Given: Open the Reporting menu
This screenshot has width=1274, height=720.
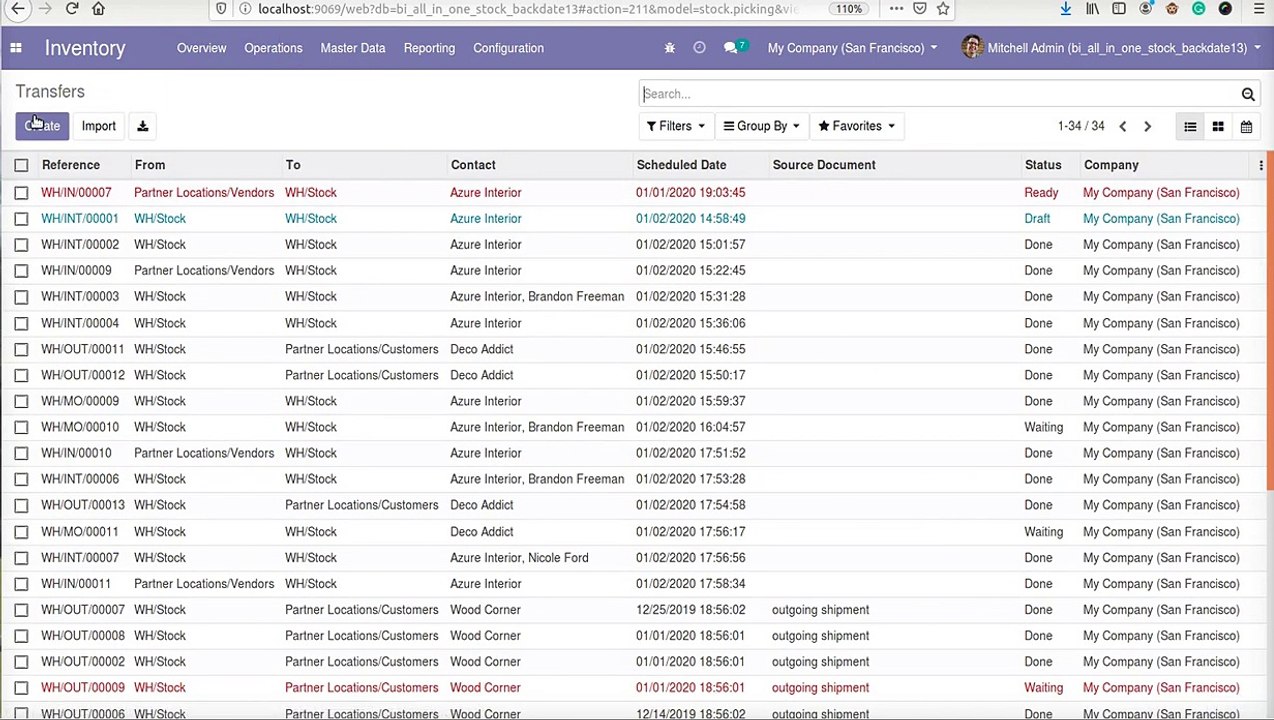Looking at the screenshot, I should [x=429, y=48].
